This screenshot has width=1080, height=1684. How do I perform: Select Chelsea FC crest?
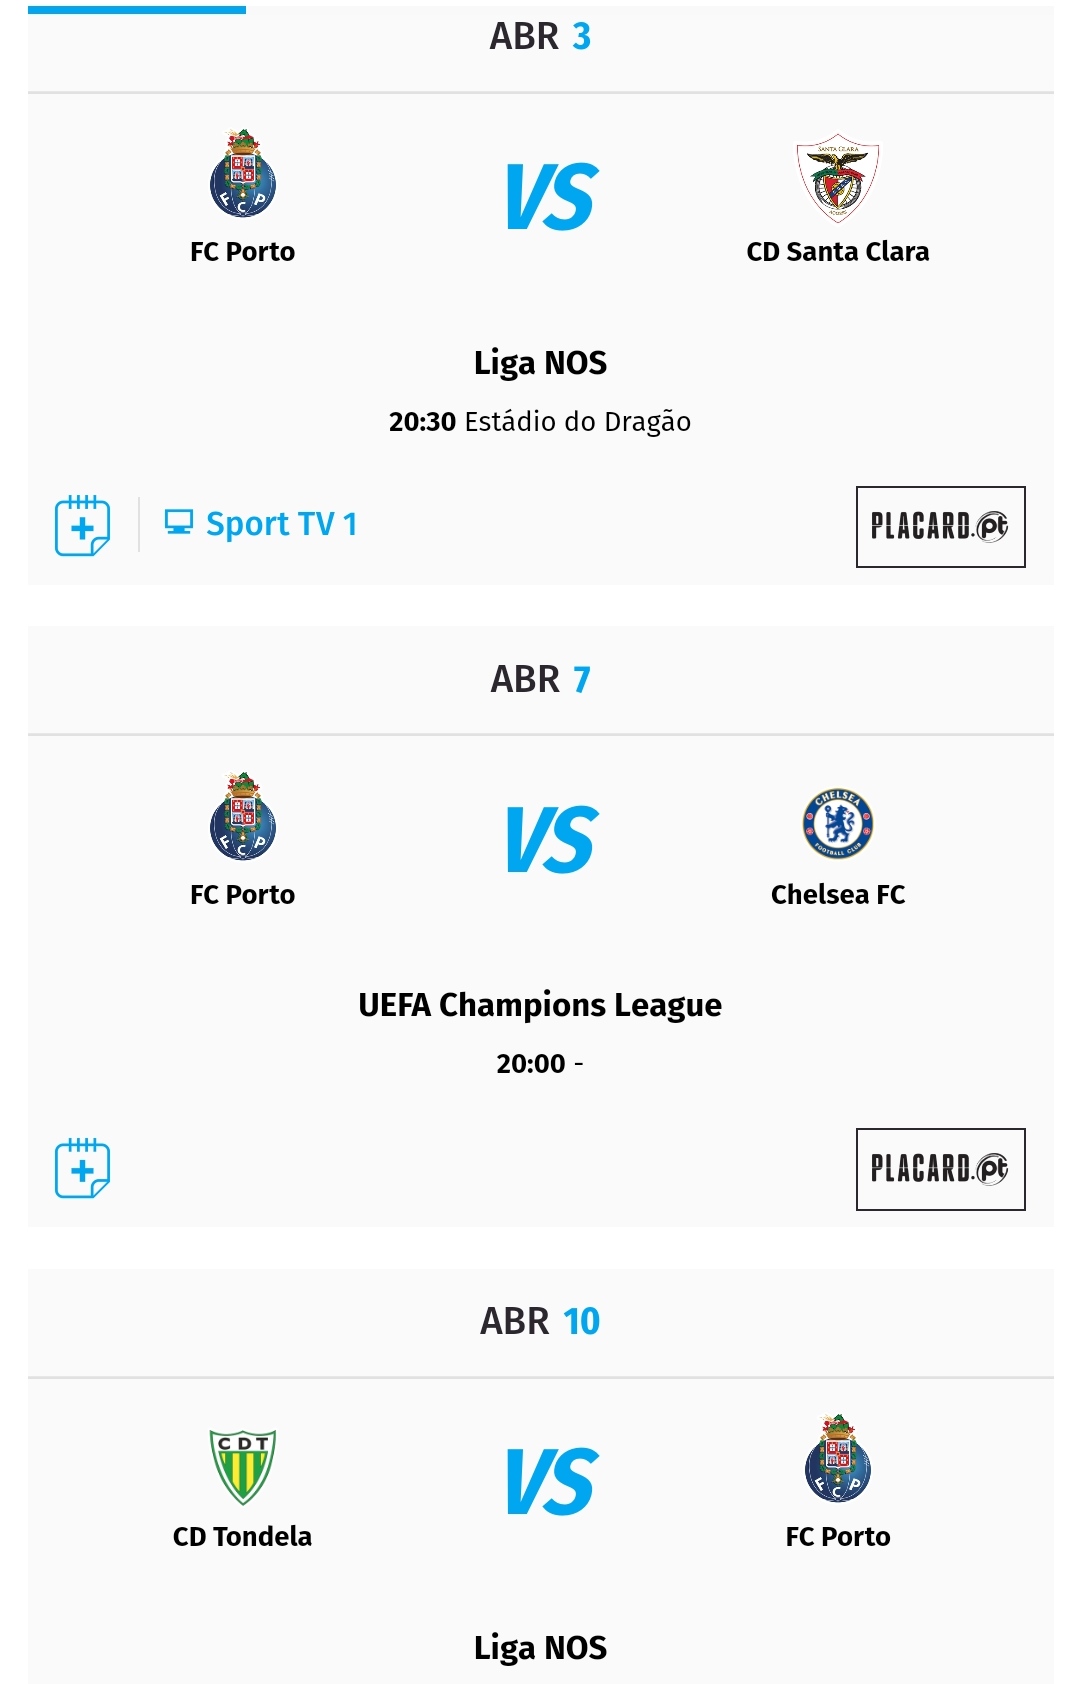[x=837, y=824]
